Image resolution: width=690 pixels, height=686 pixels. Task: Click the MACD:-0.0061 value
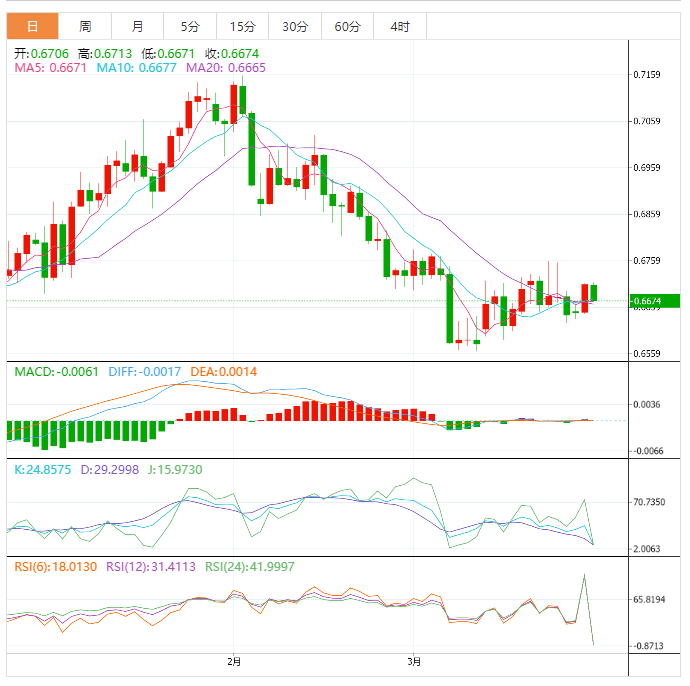coord(56,372)
